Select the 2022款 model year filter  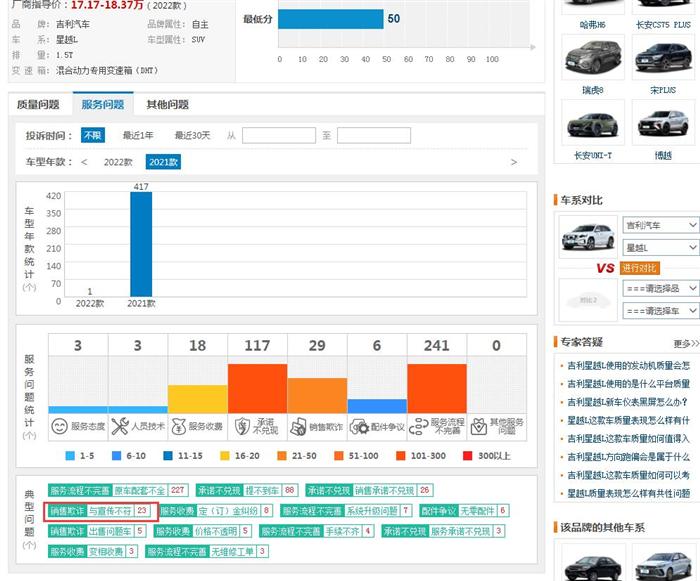pos(118,162)
